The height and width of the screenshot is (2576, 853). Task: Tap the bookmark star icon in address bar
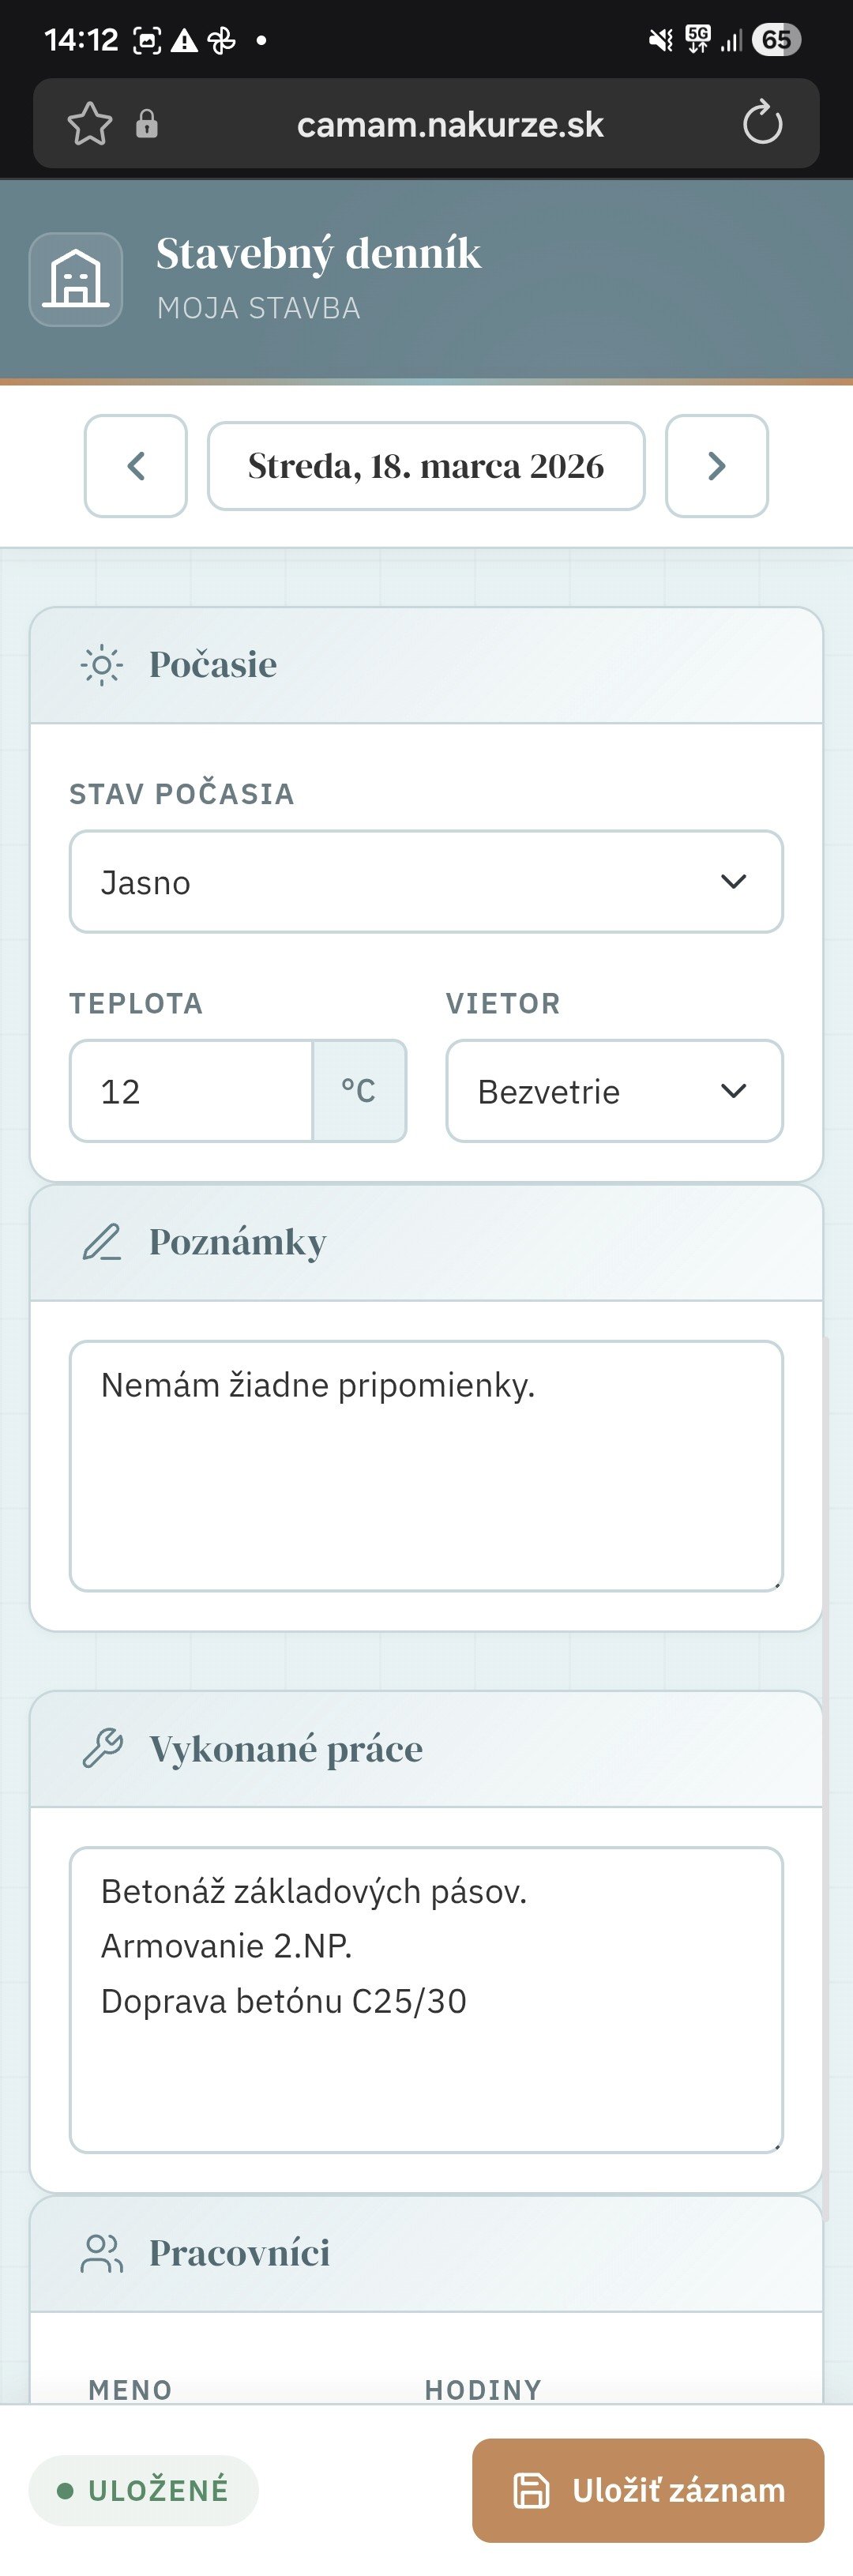tap(90, 124)
